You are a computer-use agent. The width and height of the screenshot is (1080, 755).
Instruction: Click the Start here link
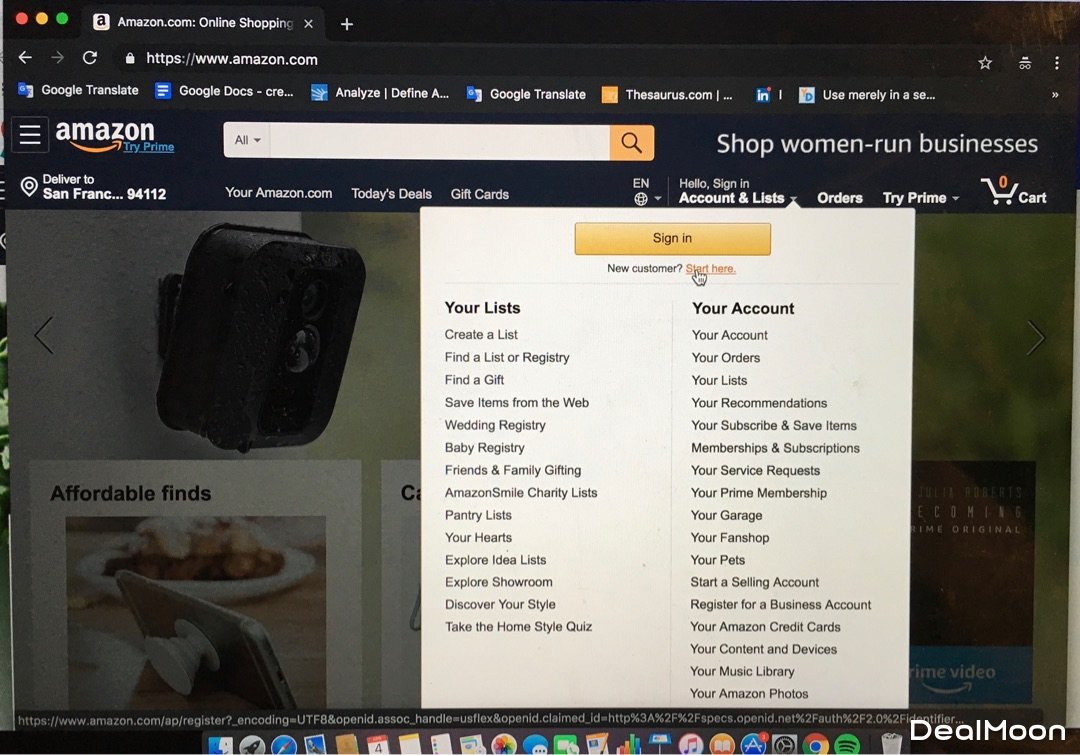click(710, 269)
